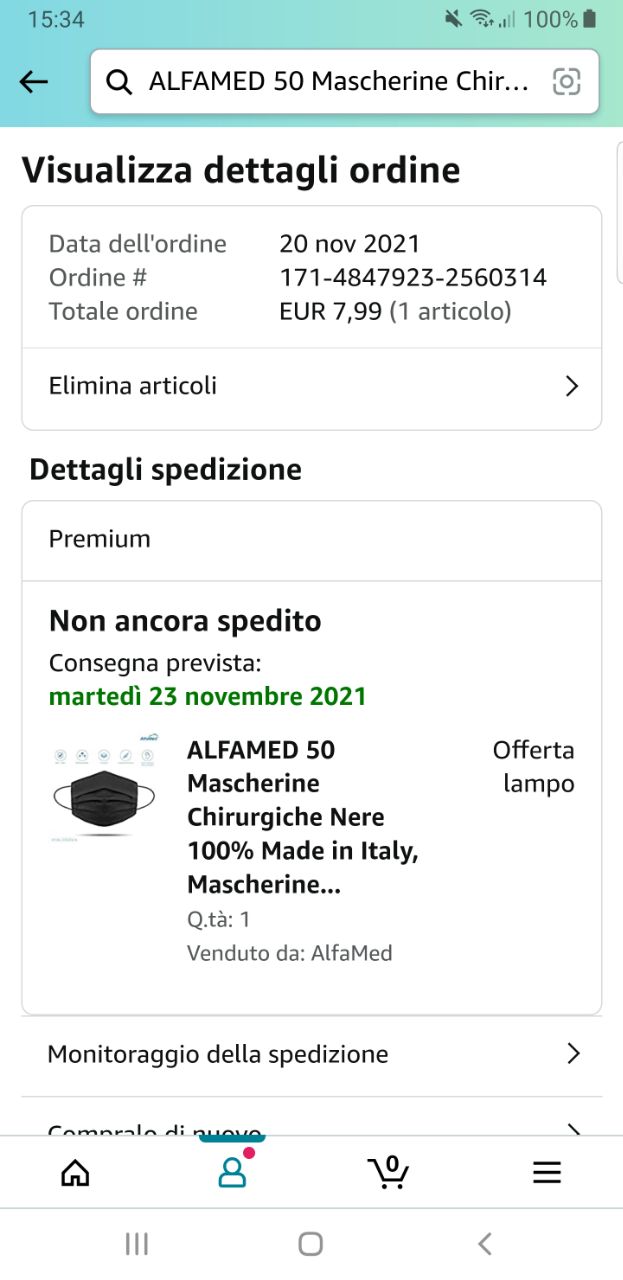Open the hamburger menu icon
The image size is (623, 1280).
547,1172
